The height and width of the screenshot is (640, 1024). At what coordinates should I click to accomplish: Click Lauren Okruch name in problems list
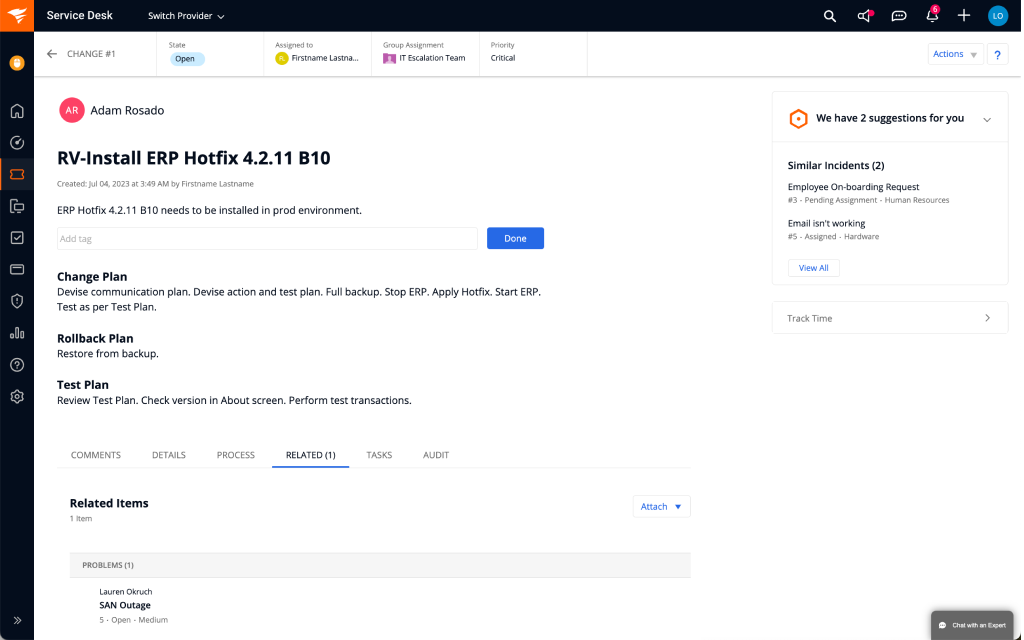coord(125,592)
